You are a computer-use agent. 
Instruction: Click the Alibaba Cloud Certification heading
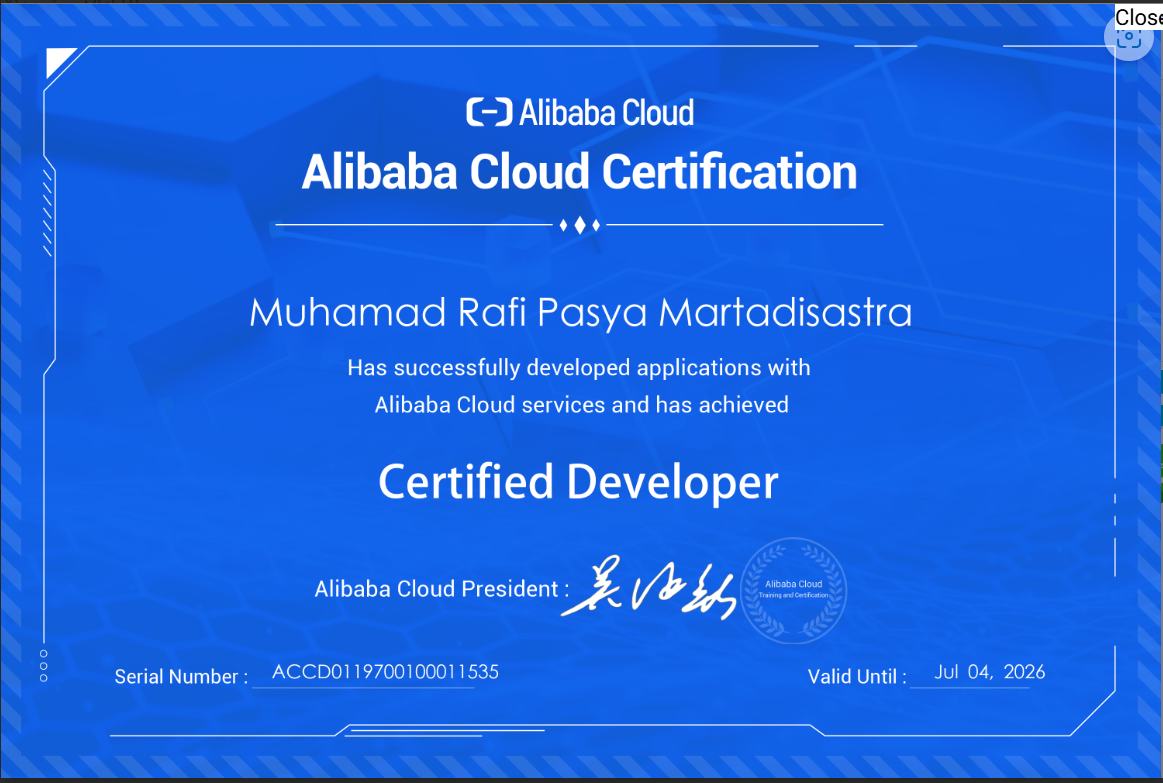click(x=579, y=172)
